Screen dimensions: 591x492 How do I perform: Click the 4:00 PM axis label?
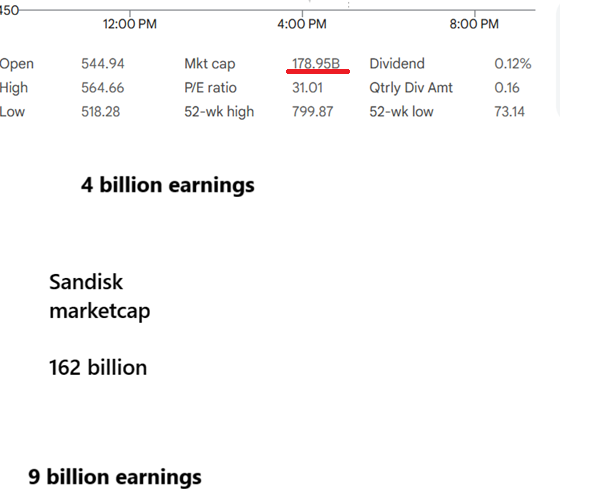(x=302, y=24)
